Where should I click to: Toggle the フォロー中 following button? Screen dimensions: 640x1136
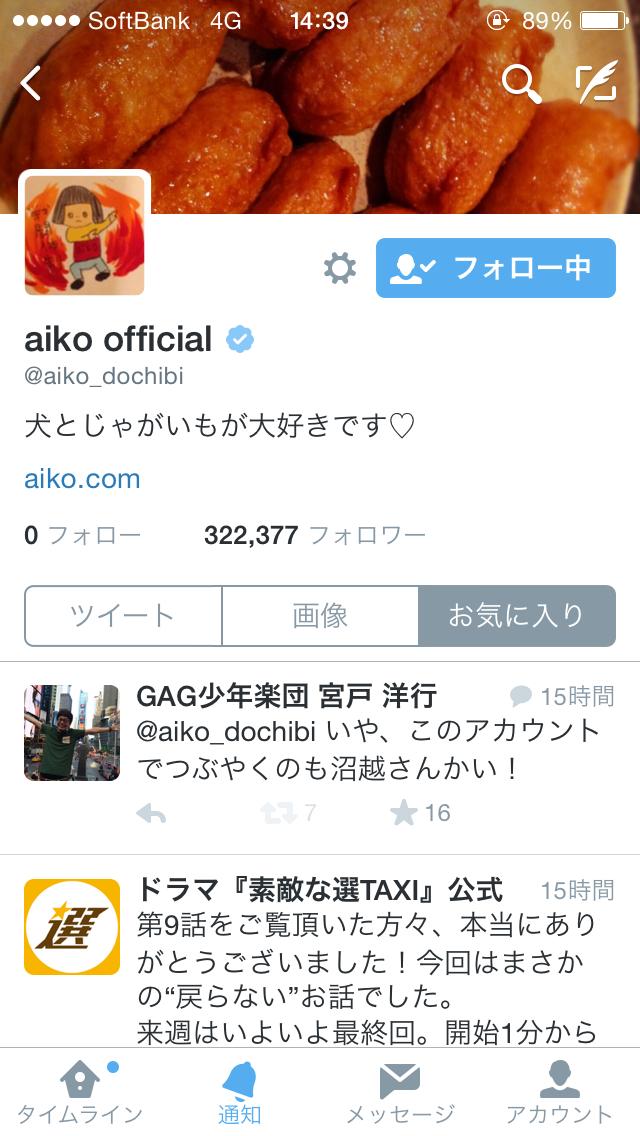click(x=496, y=268)
